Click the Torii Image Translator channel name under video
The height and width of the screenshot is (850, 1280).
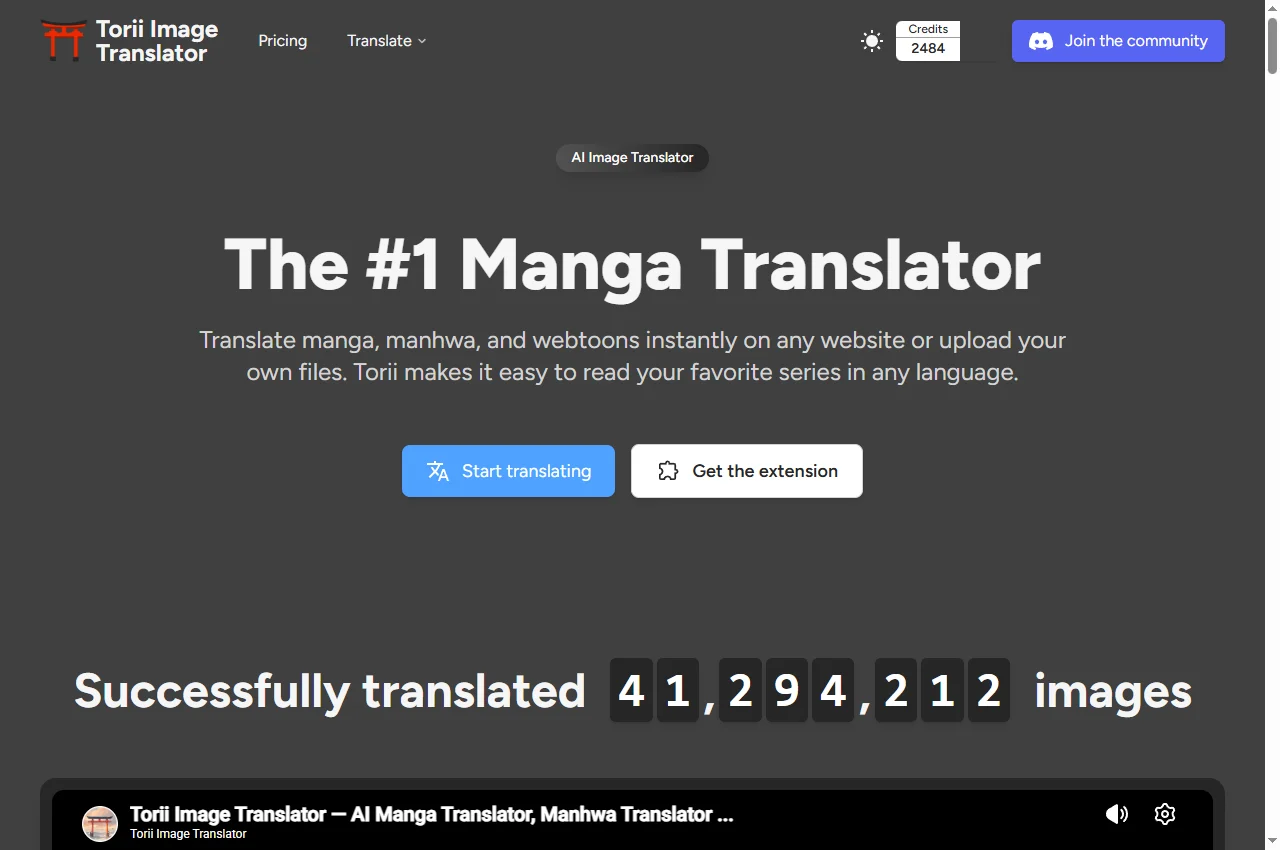click(188, 834)
